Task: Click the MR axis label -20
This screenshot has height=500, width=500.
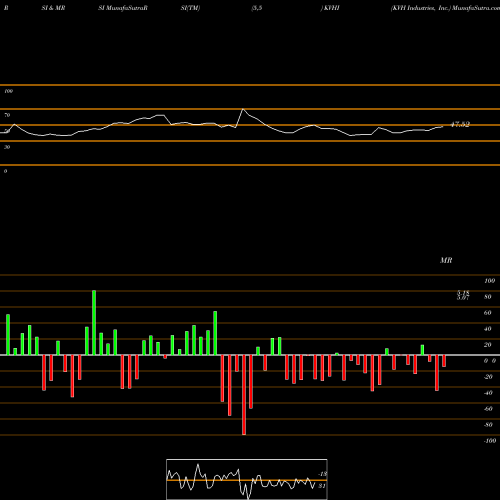Action: point(488,377)
